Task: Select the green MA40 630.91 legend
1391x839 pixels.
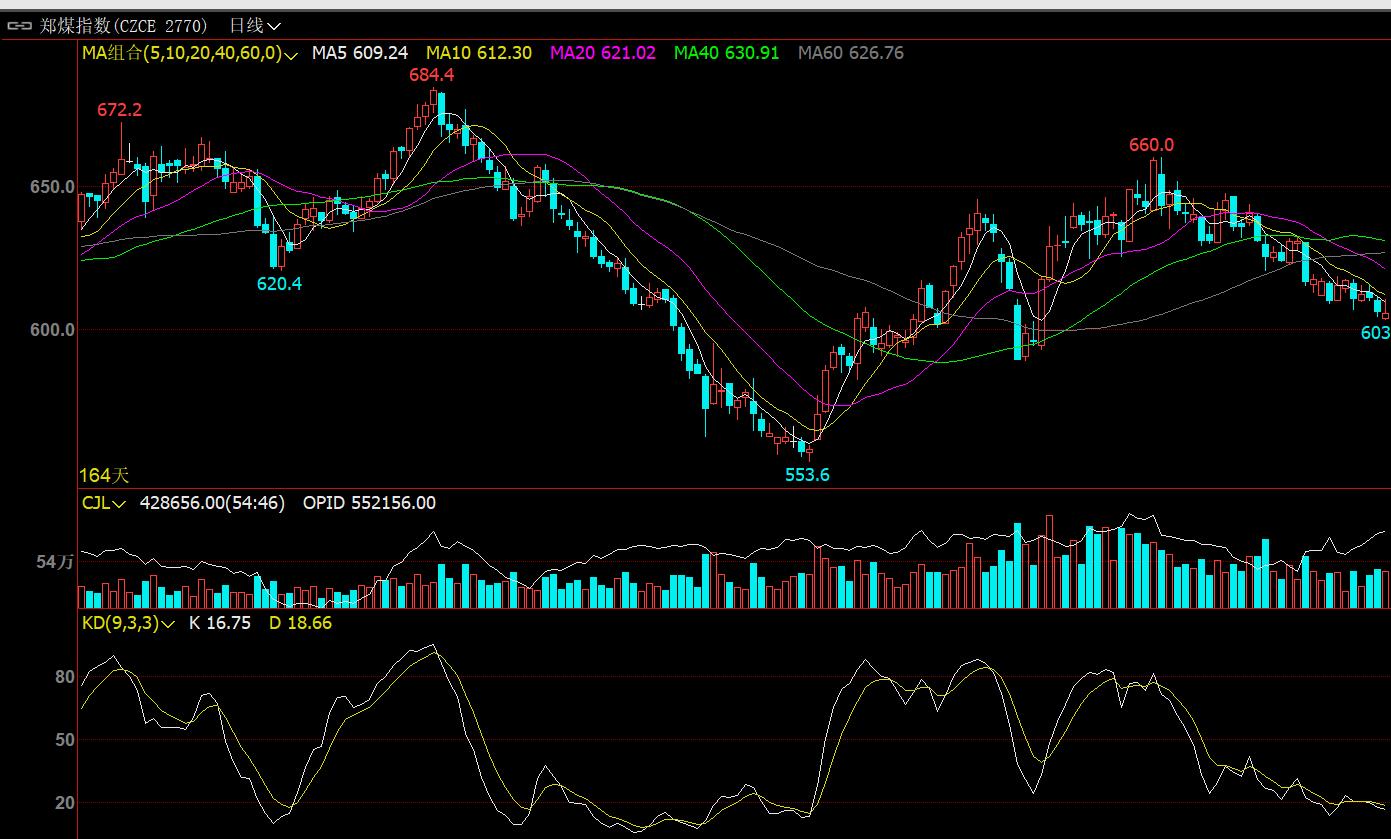Action: pyautogui.click(x=726, y=53)
